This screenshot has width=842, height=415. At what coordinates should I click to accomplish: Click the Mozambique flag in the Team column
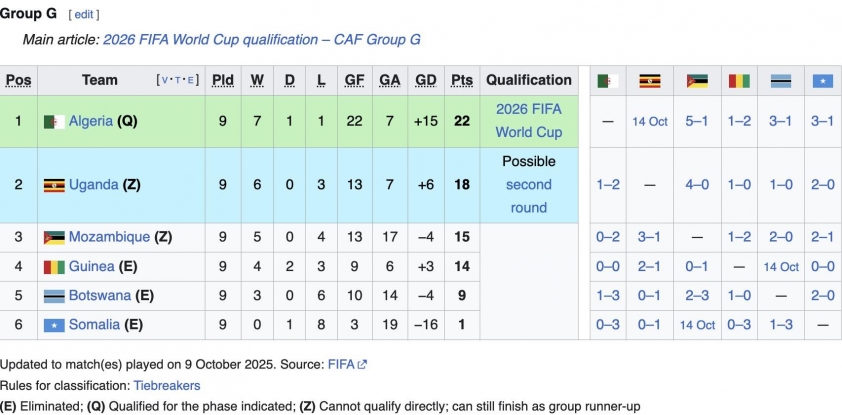tap(53, 238)
